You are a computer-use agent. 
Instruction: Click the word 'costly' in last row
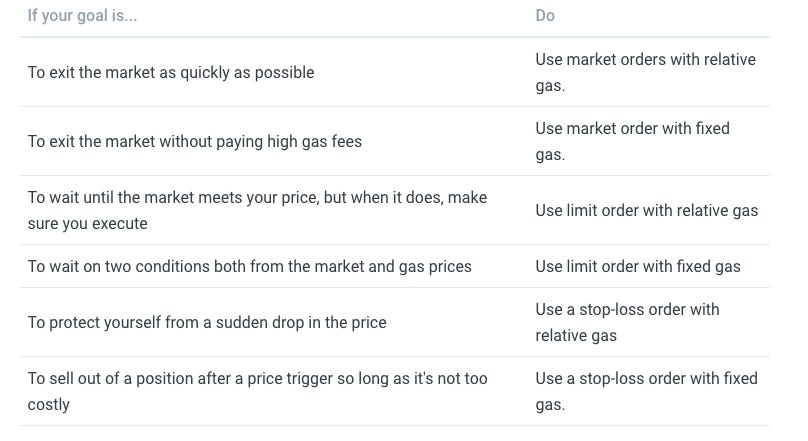click(x=48, y=405)
